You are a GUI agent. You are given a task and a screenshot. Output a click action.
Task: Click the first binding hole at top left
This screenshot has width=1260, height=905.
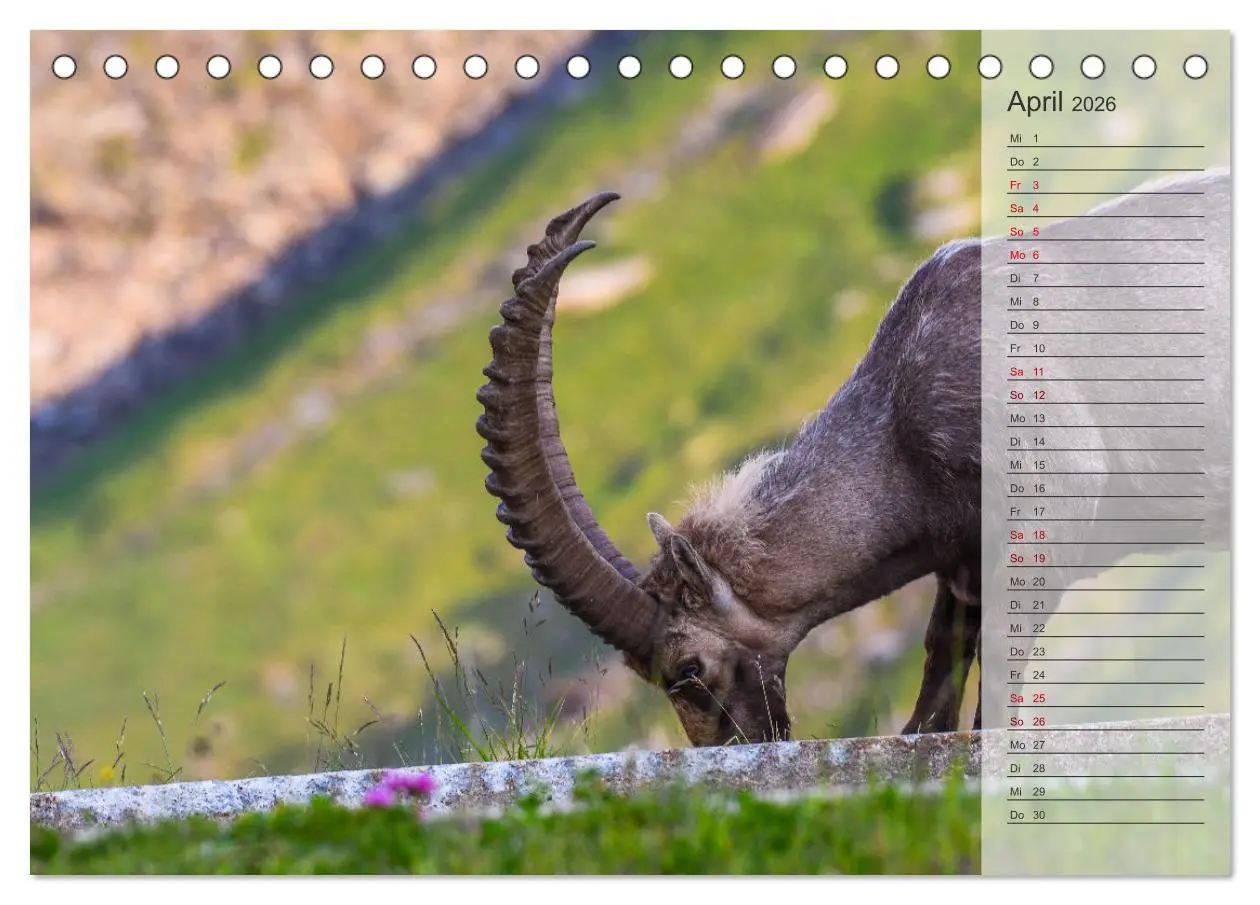coord(64,67)
